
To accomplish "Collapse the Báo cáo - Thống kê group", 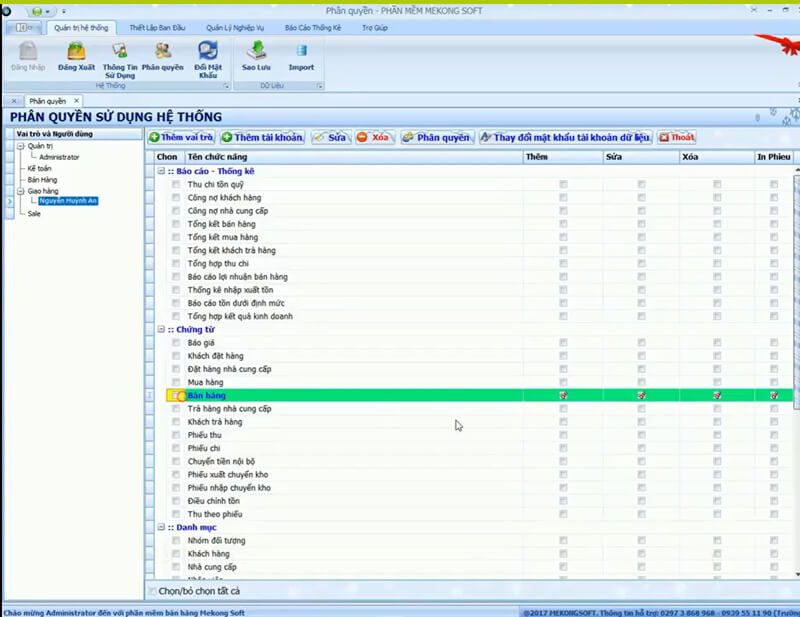I will tap(159, 172).
